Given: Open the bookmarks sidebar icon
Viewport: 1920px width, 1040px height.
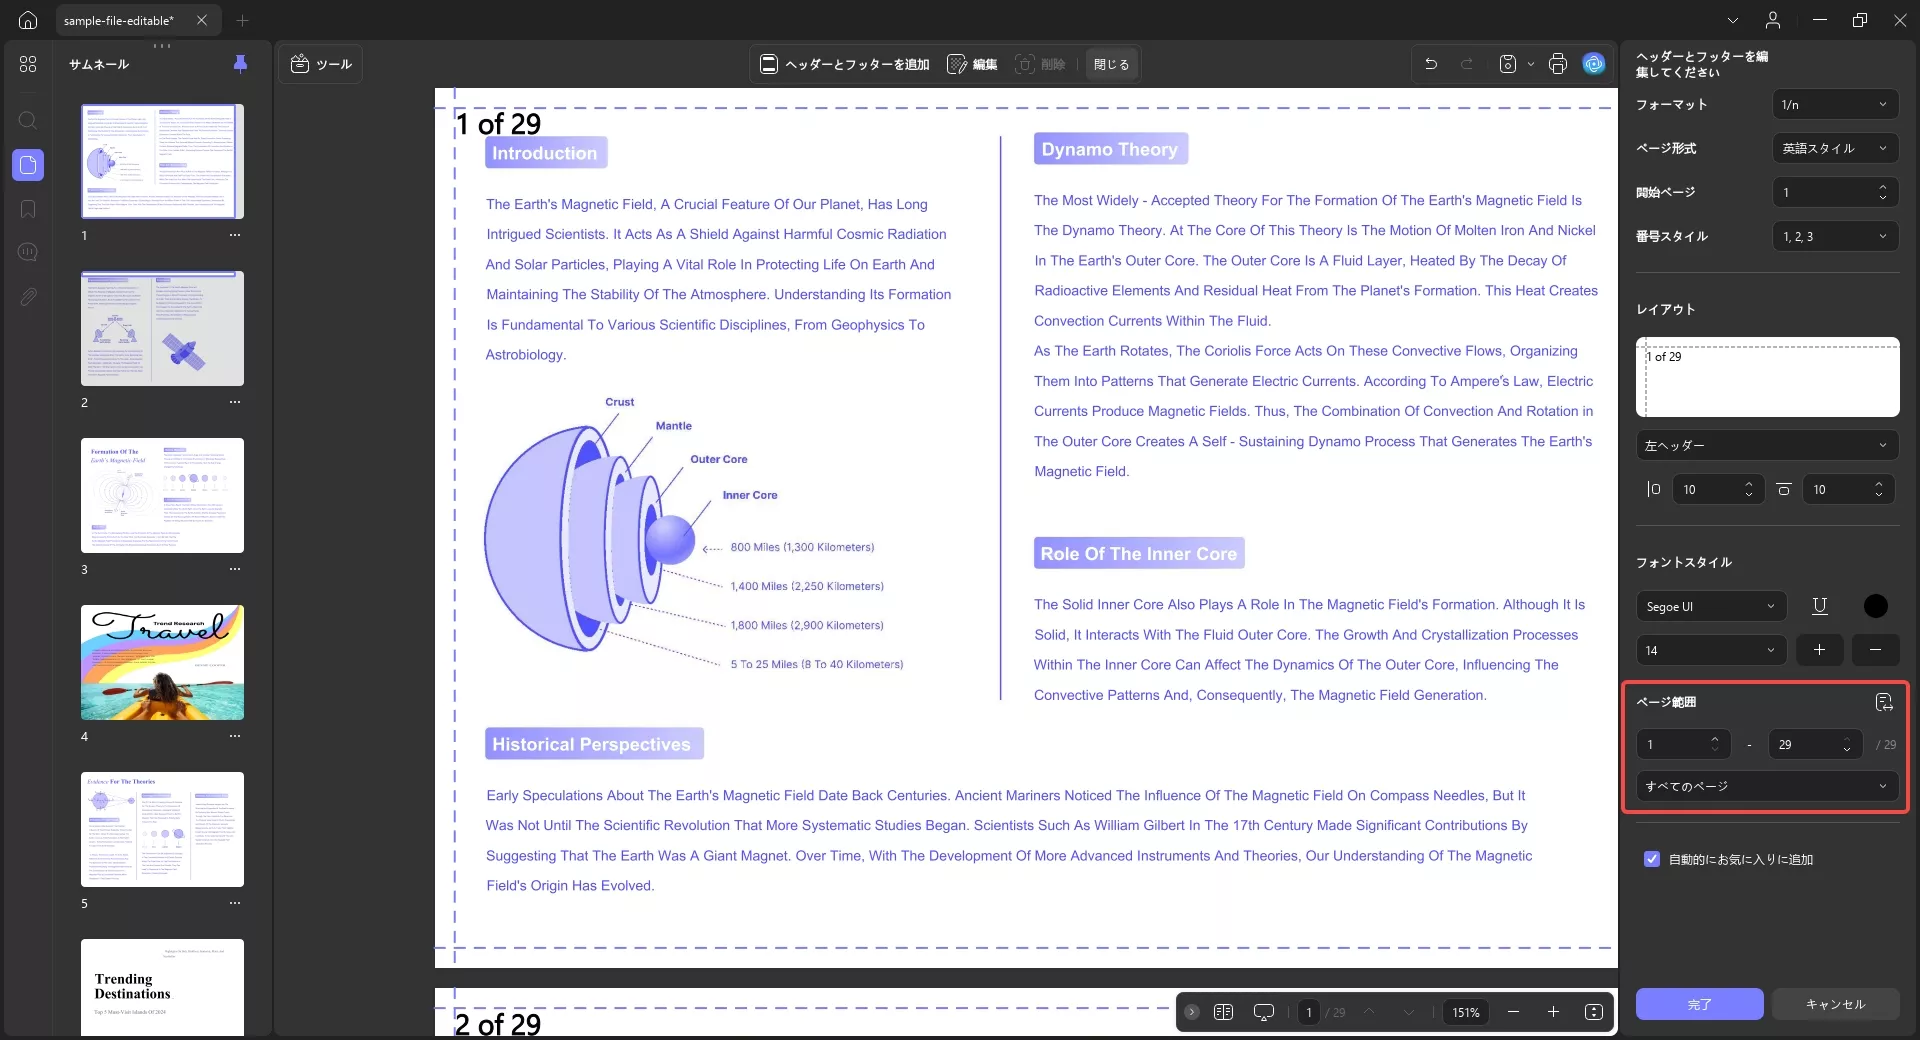Looking at the screenshot, I should click(x=28, y=209).
